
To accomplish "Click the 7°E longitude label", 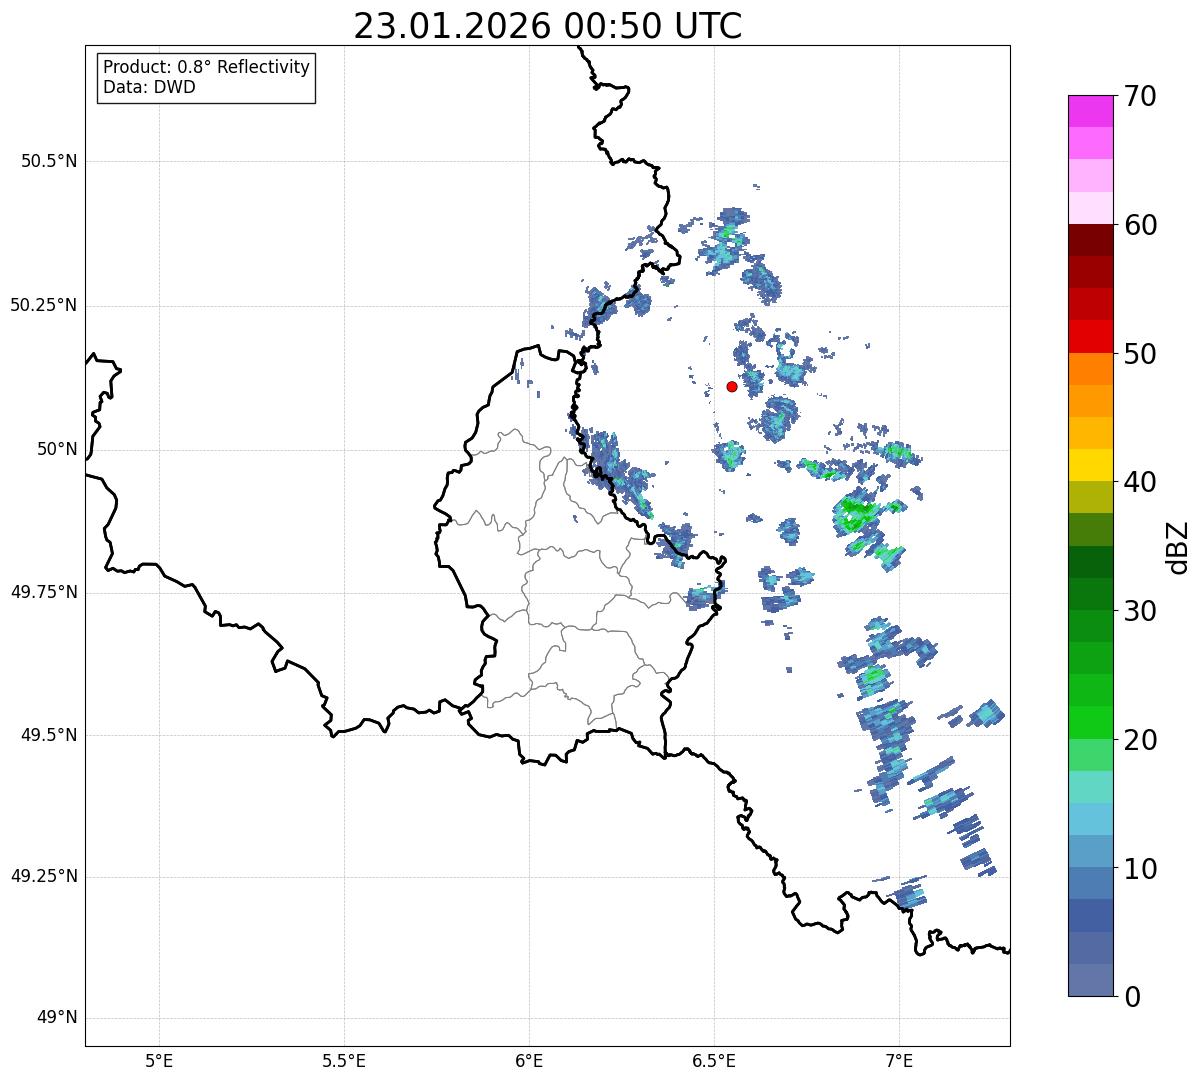I will [x=899, y=1061].
